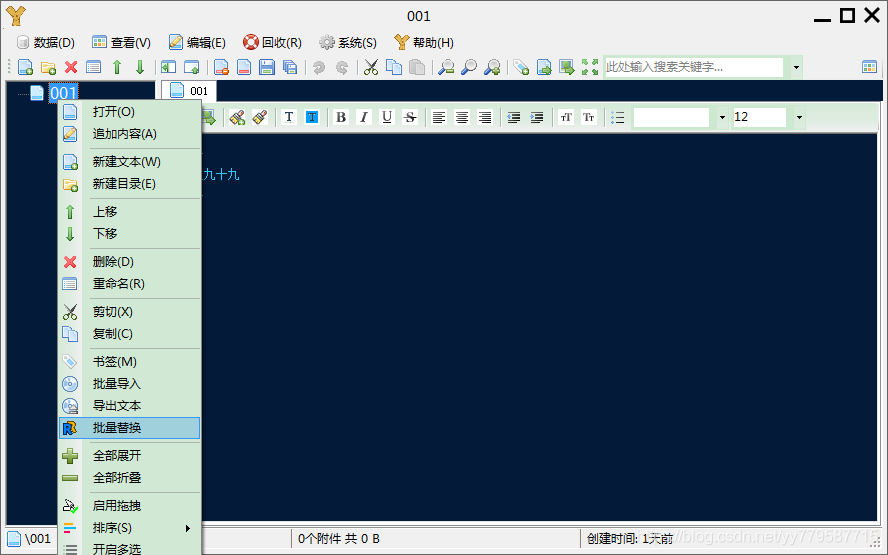Open the font name dropdown arrow
Image resolution: width=888 pixels, height=555 pixels.
[722, 118]
